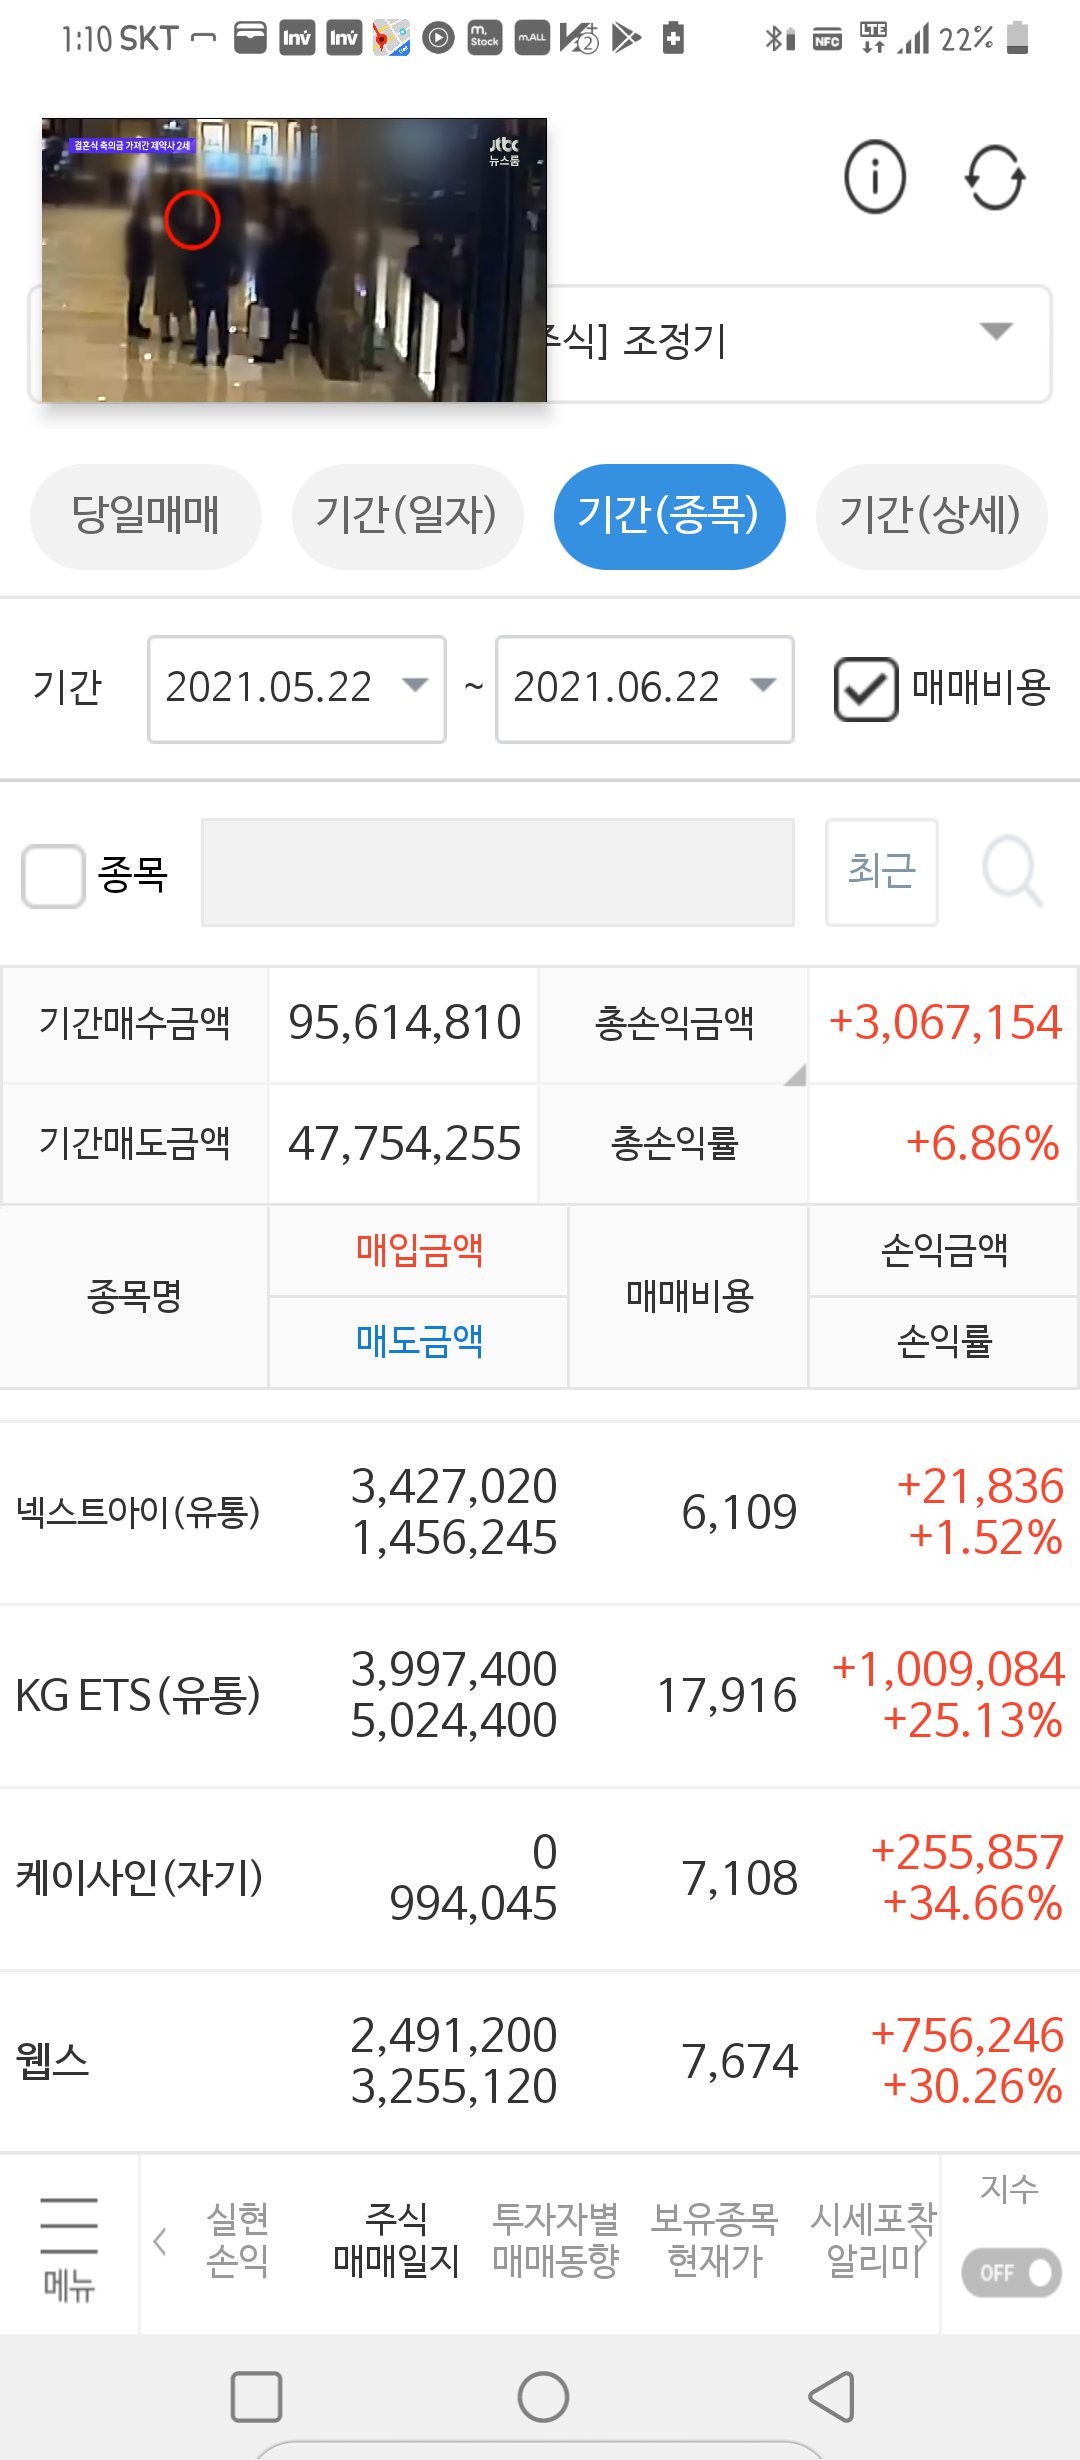This screenshot has height=2460, width=1080.
Task: Switch to the 당일매매 tab
Action: point(146,516)
